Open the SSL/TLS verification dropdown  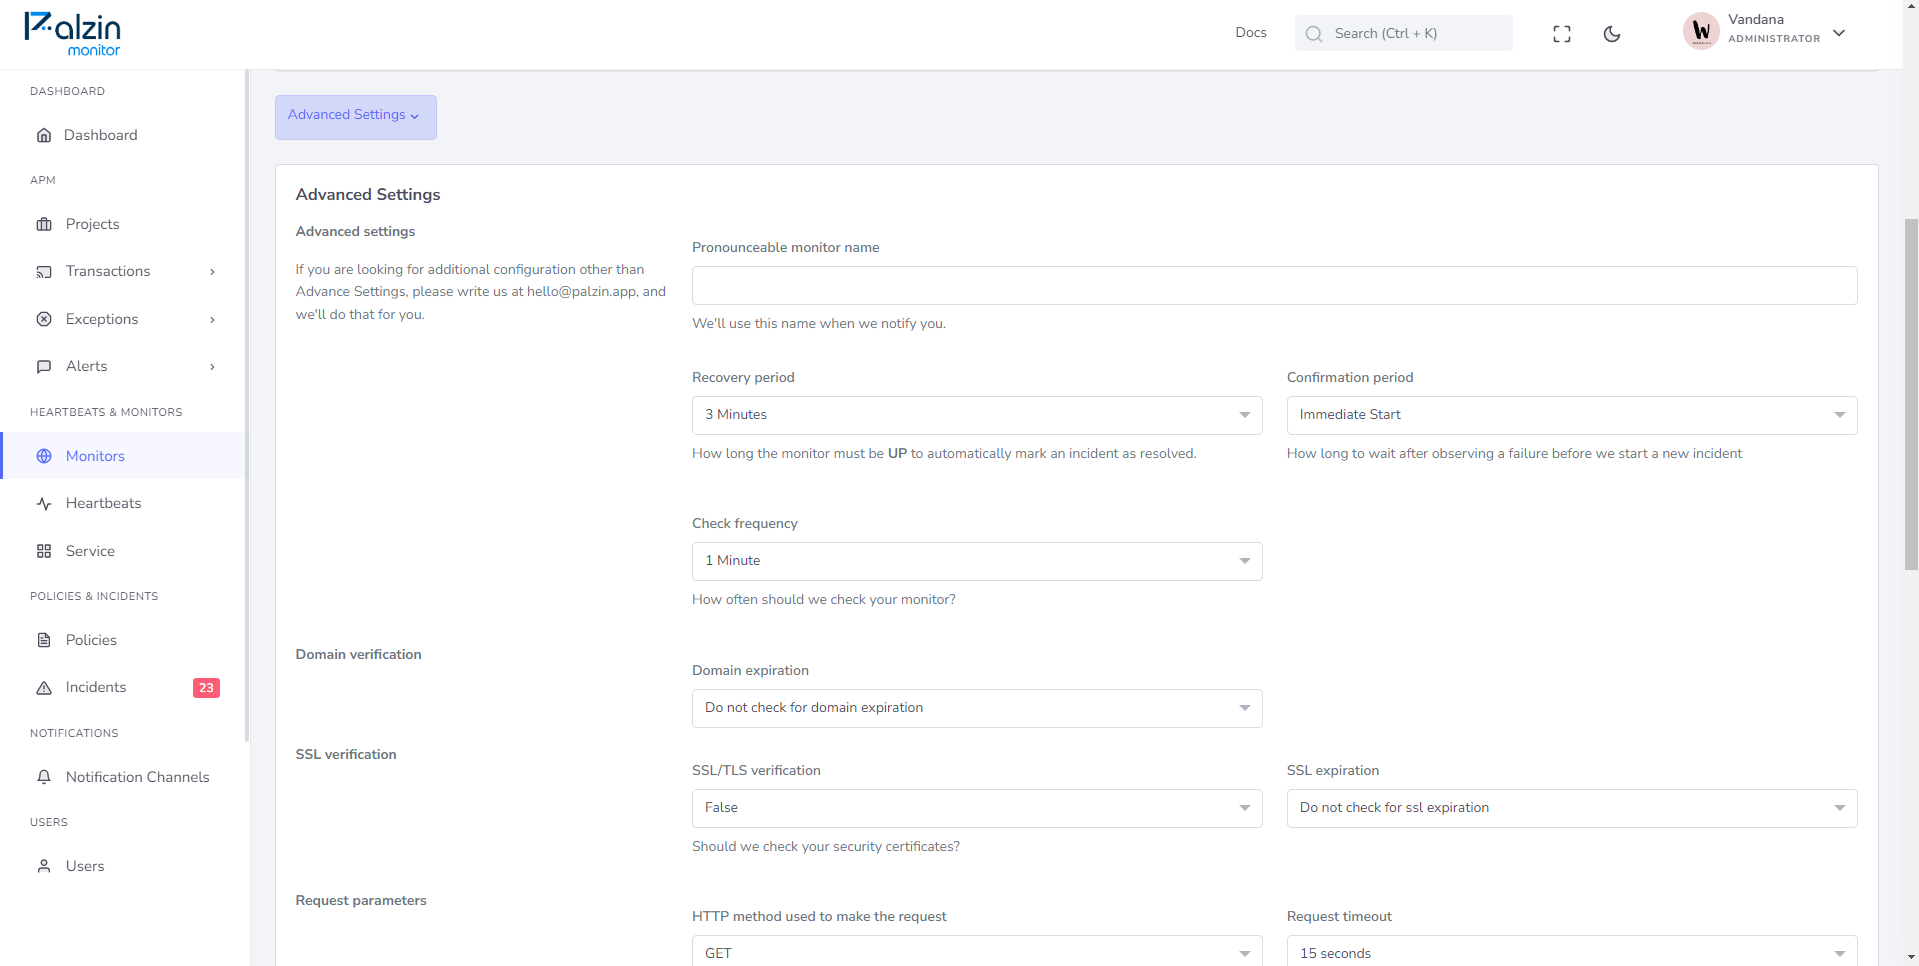tap(977, 808)
